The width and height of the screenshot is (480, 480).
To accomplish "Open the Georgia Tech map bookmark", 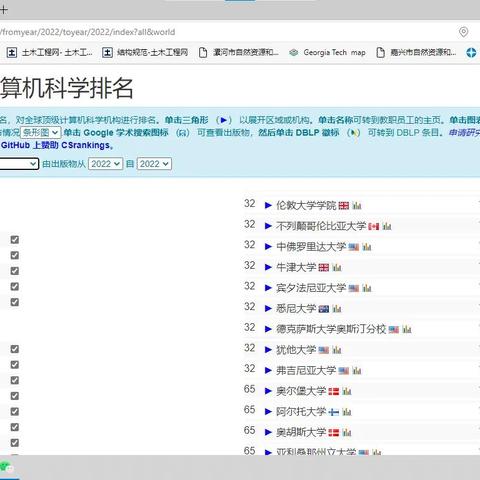I will [328, 53].
